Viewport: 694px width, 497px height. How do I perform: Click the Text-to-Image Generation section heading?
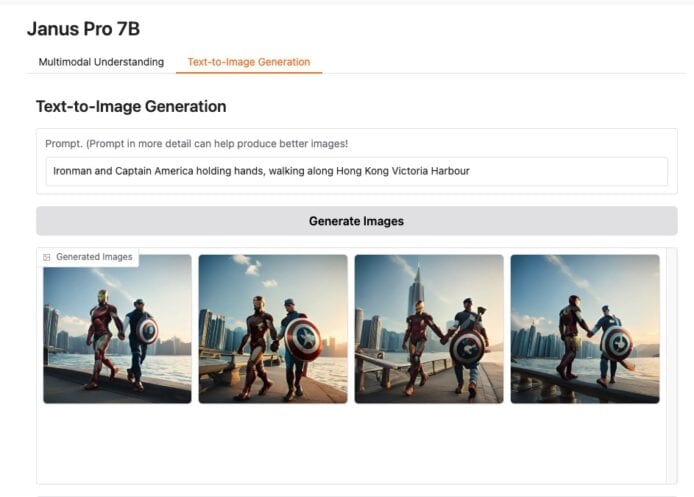coord(131,106)
